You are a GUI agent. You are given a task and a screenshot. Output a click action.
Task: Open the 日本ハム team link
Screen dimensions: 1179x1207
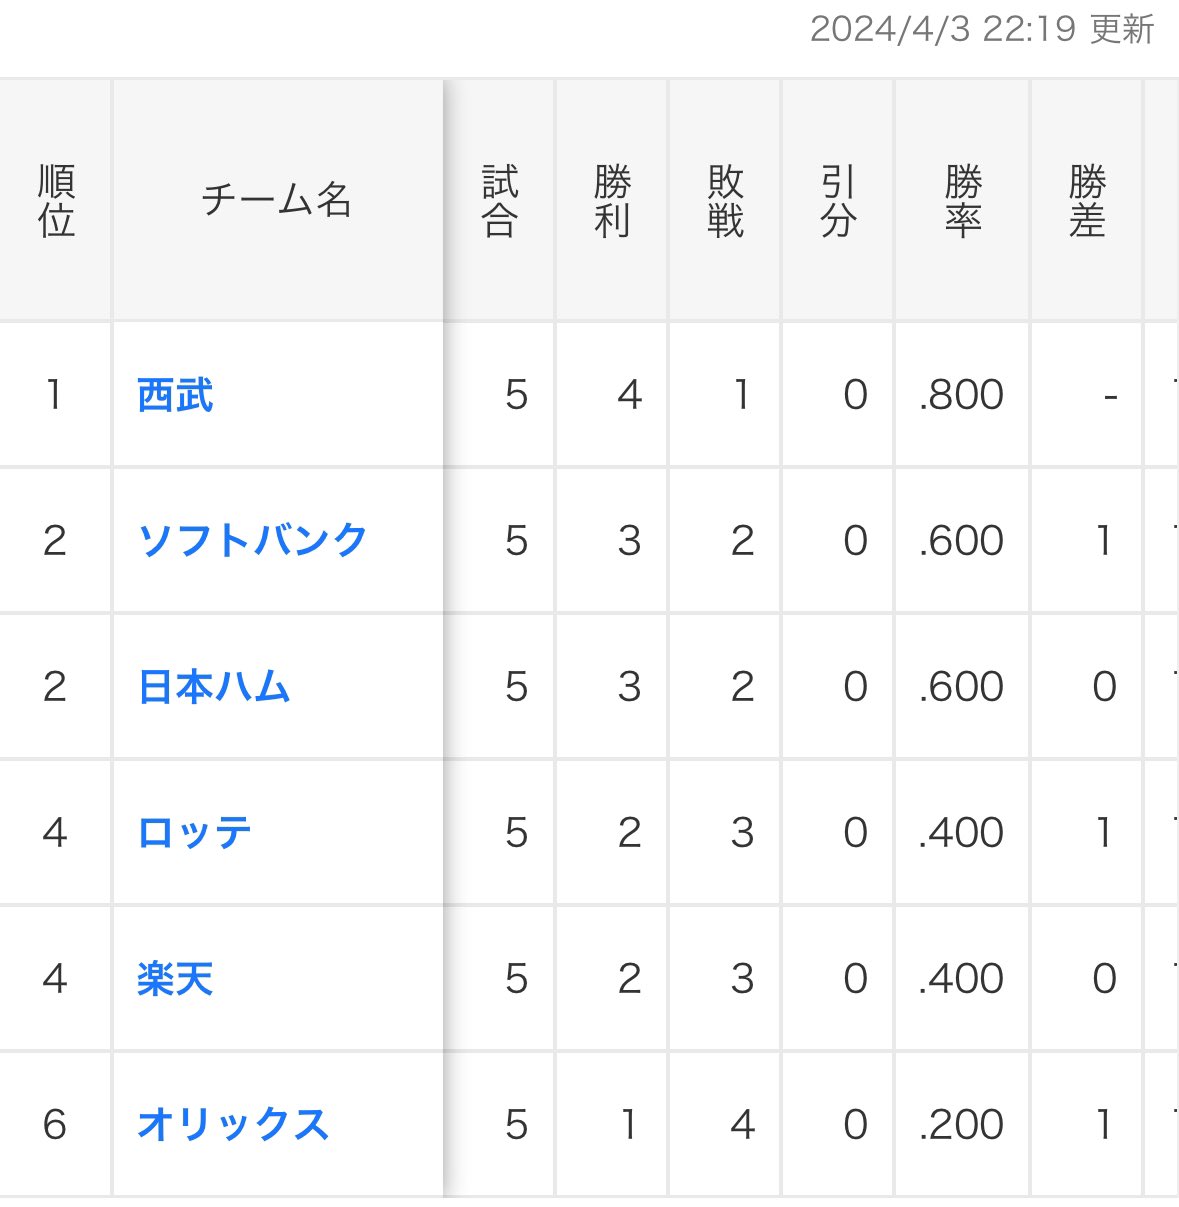(x=214, y=687)
